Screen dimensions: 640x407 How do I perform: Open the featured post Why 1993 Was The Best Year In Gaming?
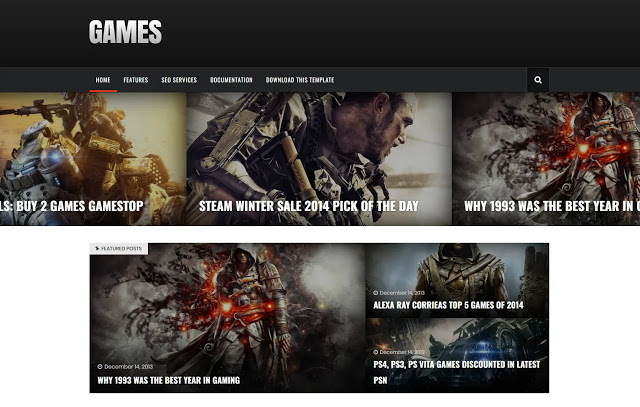(x=169, y=380)
